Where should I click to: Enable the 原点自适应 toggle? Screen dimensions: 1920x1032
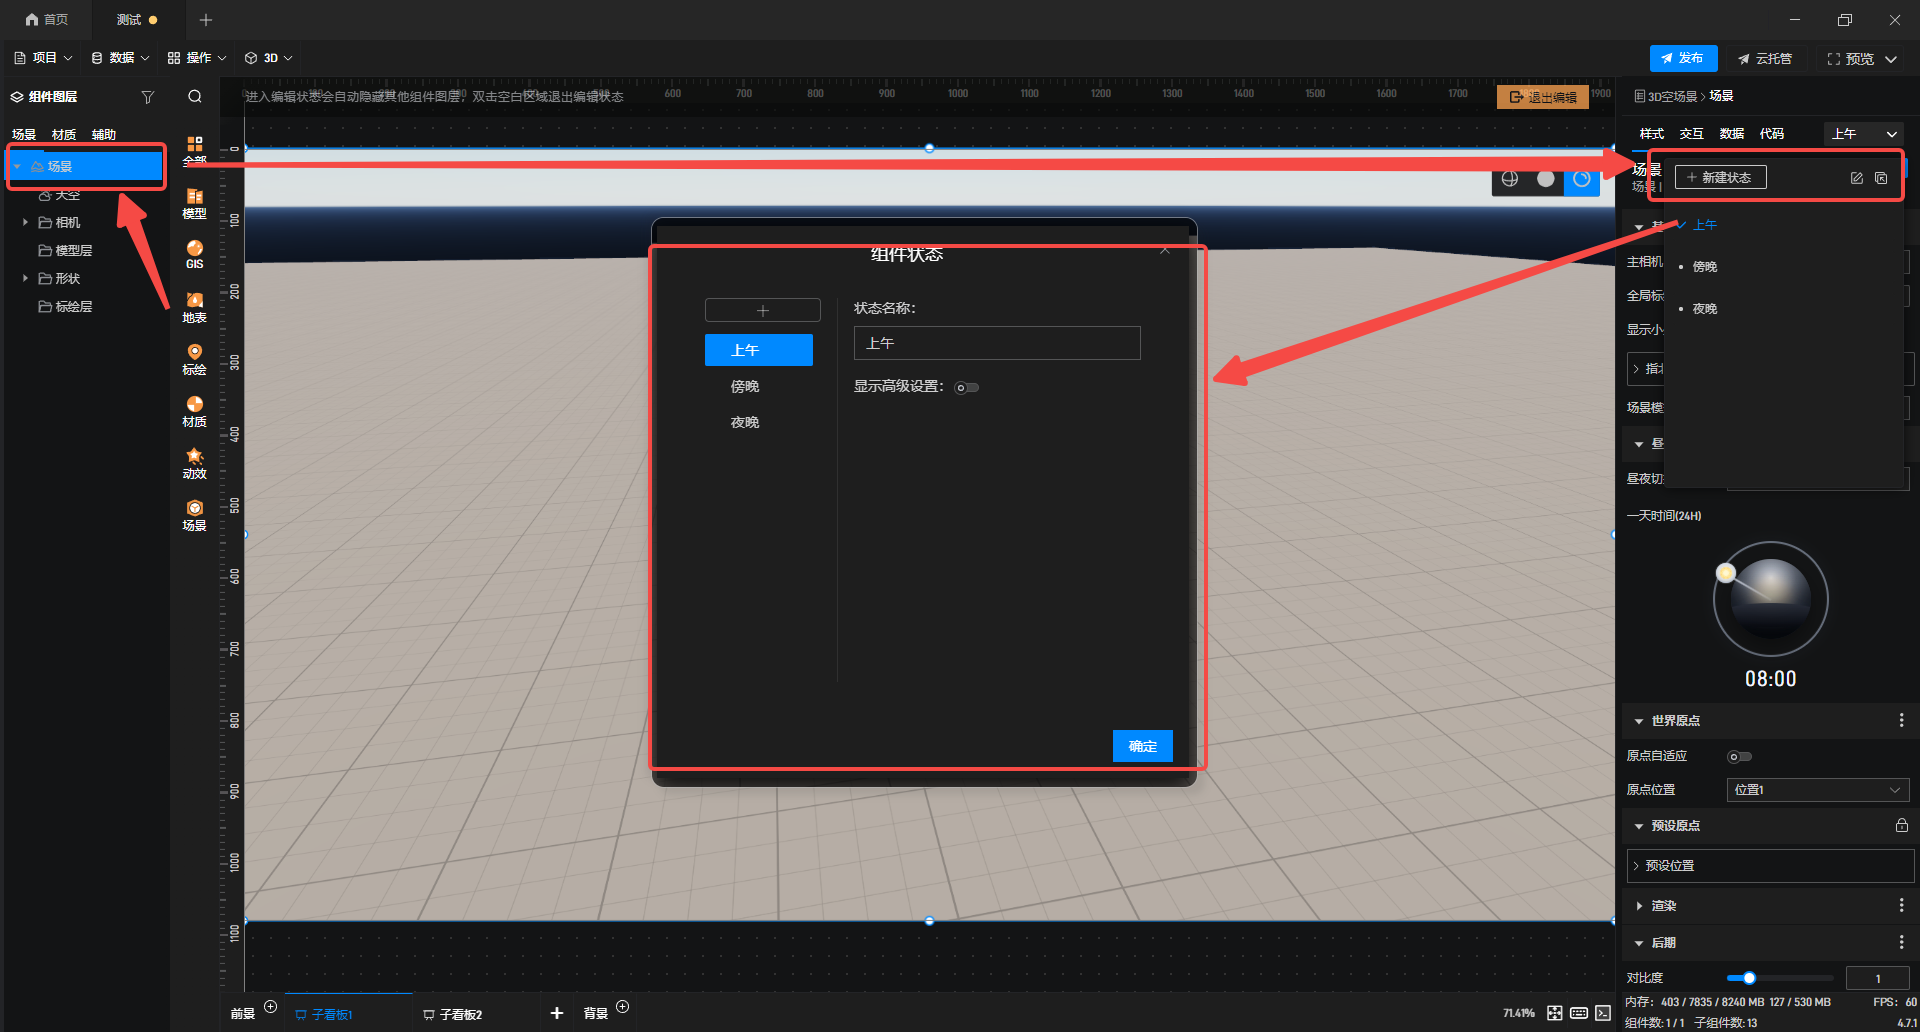point(1739,757)
